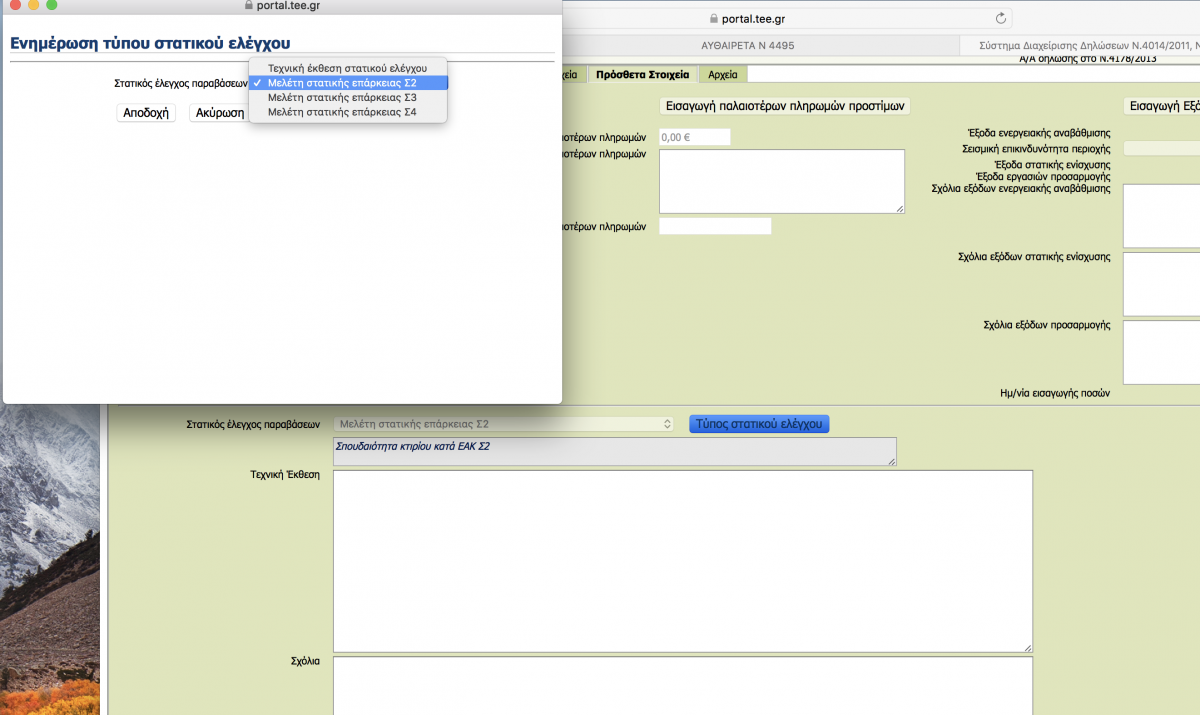Switch to the Πρόσθετα Στοιχεία tab
Viewport: 1200px width, 715px height.
click(642, 75)
